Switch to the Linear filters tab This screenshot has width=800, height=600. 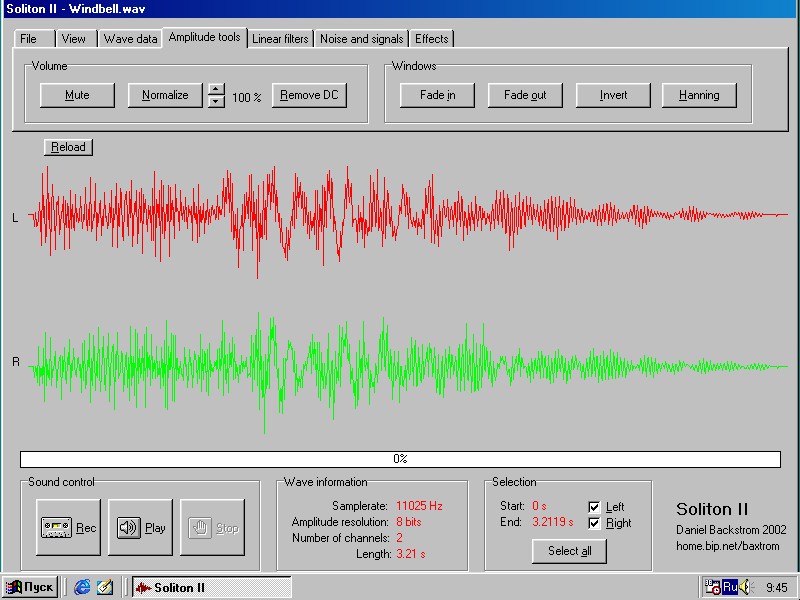point(280,39)
